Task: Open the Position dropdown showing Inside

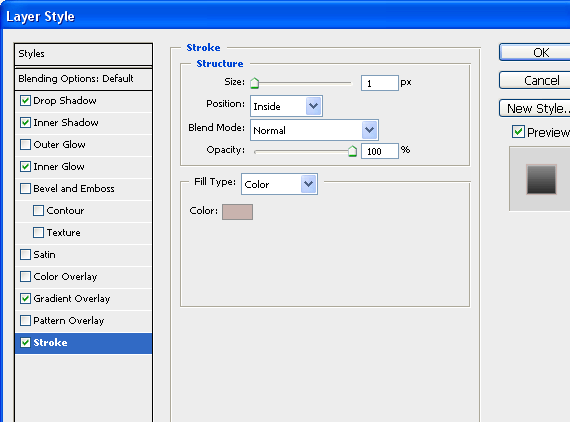Action: [286, 106]
